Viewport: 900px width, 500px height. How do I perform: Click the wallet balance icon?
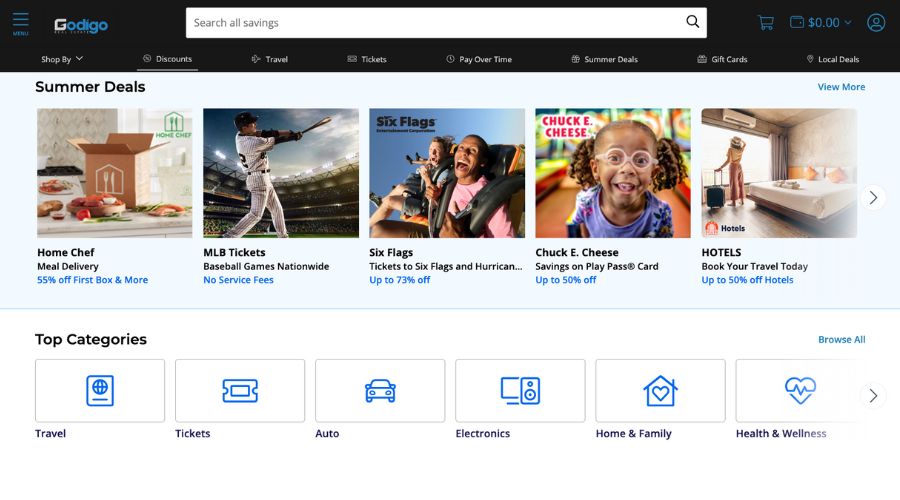pyautogui.click(x=797, y=22)
